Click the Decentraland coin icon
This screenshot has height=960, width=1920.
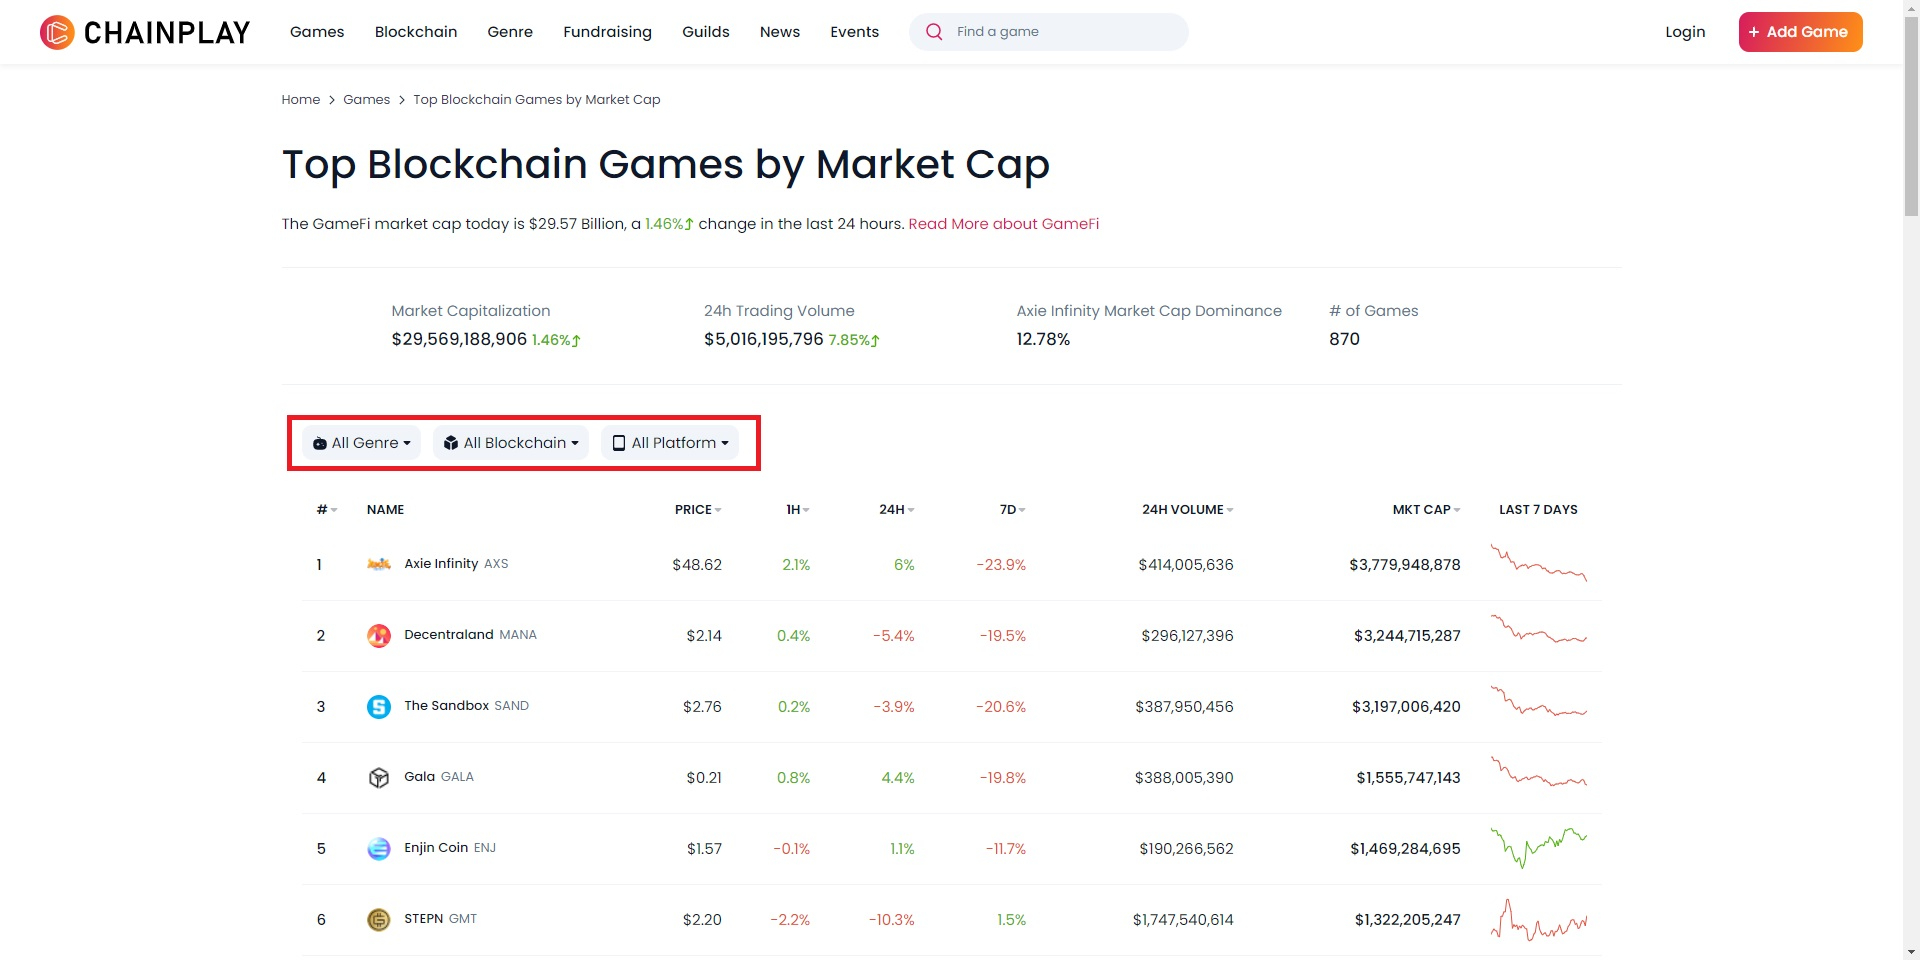(379, 636)
